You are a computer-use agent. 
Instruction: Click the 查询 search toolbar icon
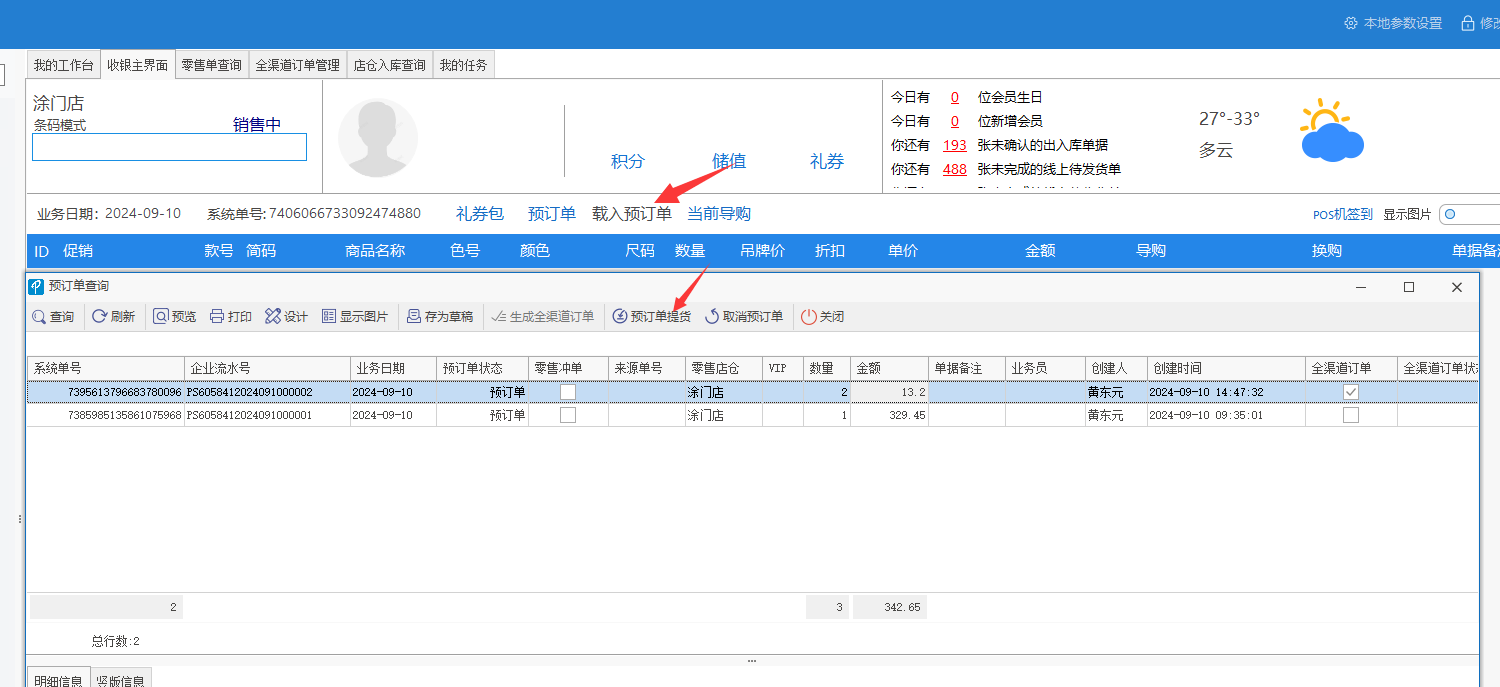click(53, 317)
